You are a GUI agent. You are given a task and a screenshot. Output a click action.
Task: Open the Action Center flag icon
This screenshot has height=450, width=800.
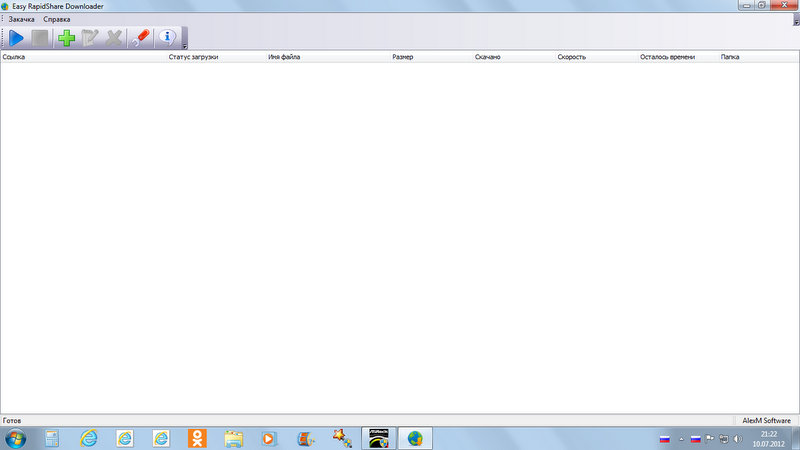710,439
